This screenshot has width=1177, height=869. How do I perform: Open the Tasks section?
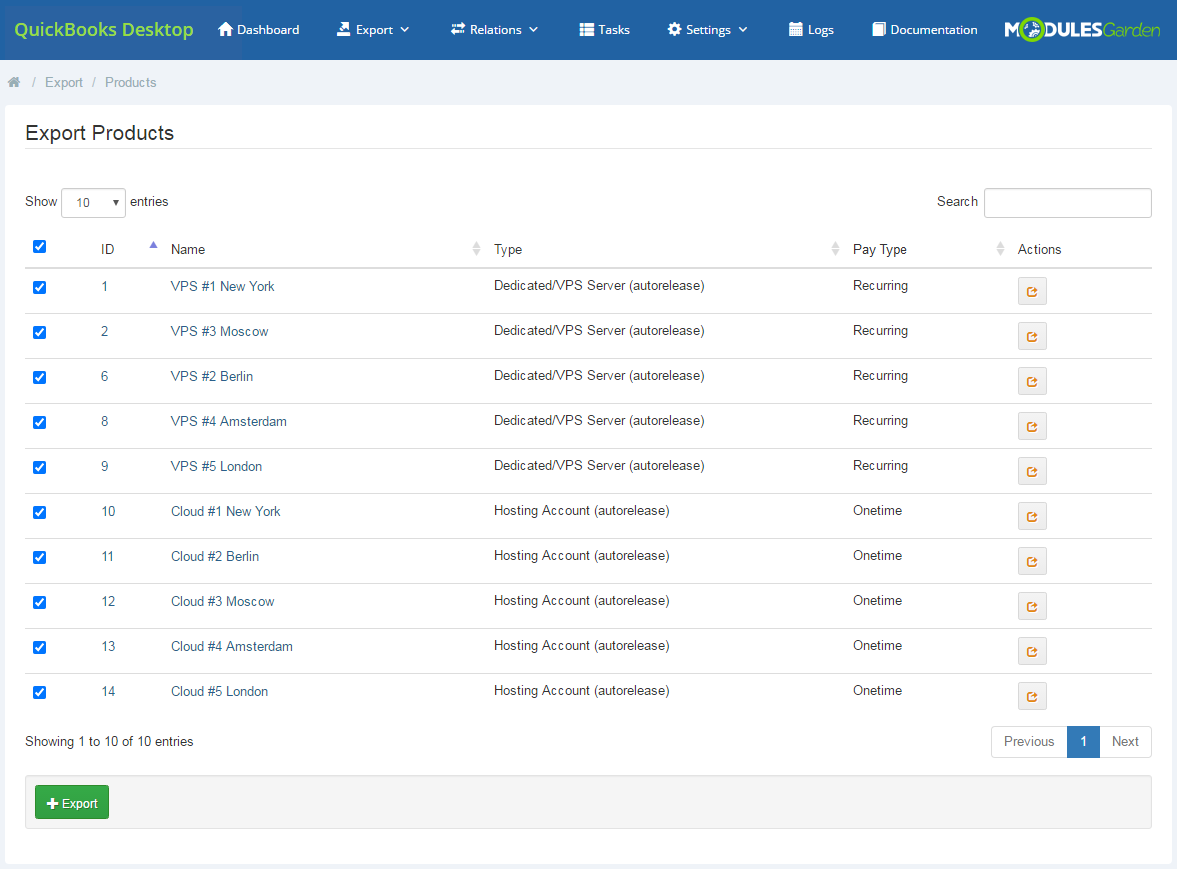pos(604,29)
